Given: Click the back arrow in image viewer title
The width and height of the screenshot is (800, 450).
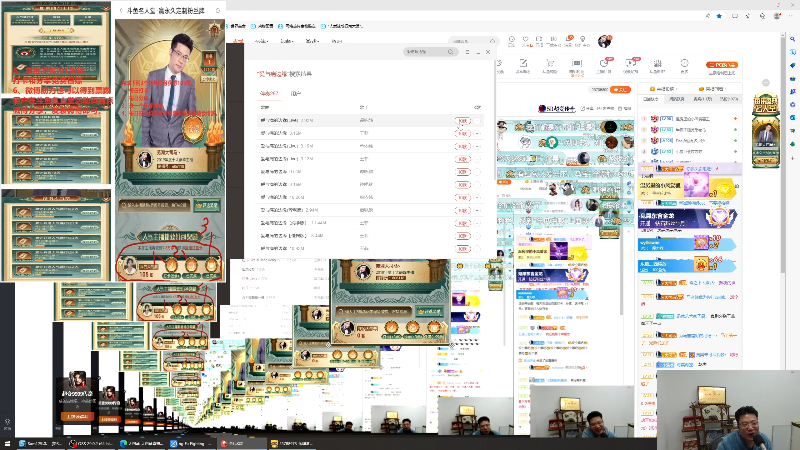Looking at the screenshot, I should tap(121, 10).
